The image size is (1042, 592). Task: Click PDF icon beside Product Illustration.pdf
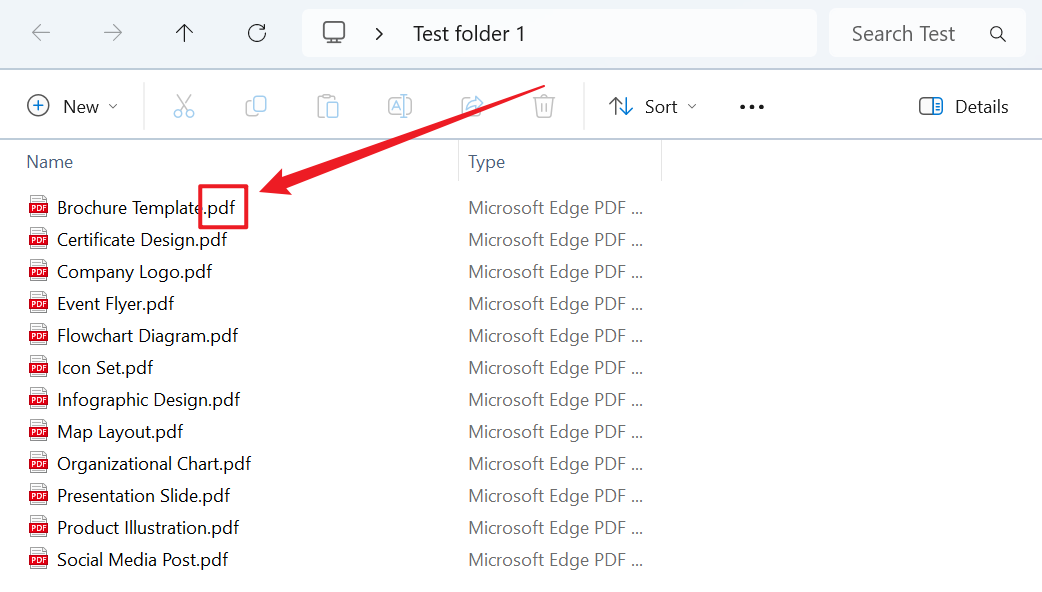point(39,527)
